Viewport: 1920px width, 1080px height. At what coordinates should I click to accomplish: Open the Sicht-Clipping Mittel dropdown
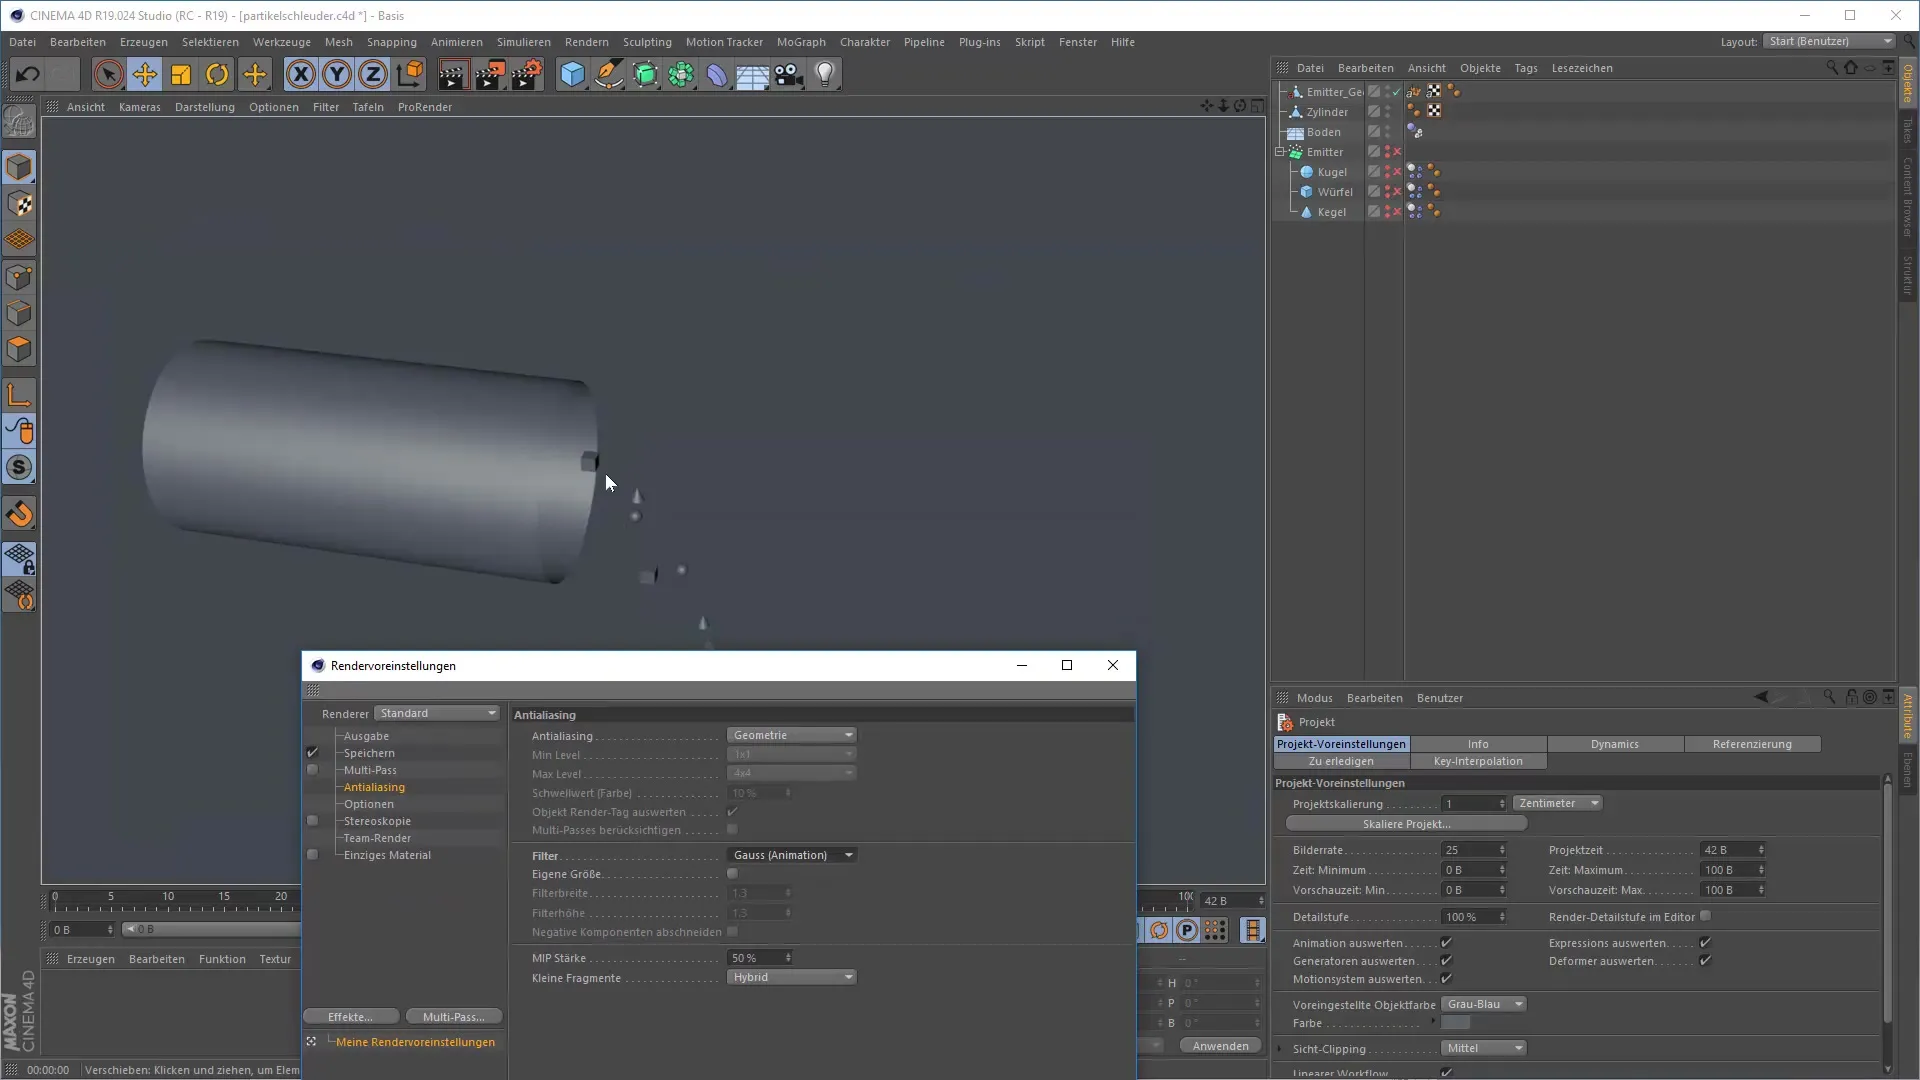(x=1484, y=1048)
